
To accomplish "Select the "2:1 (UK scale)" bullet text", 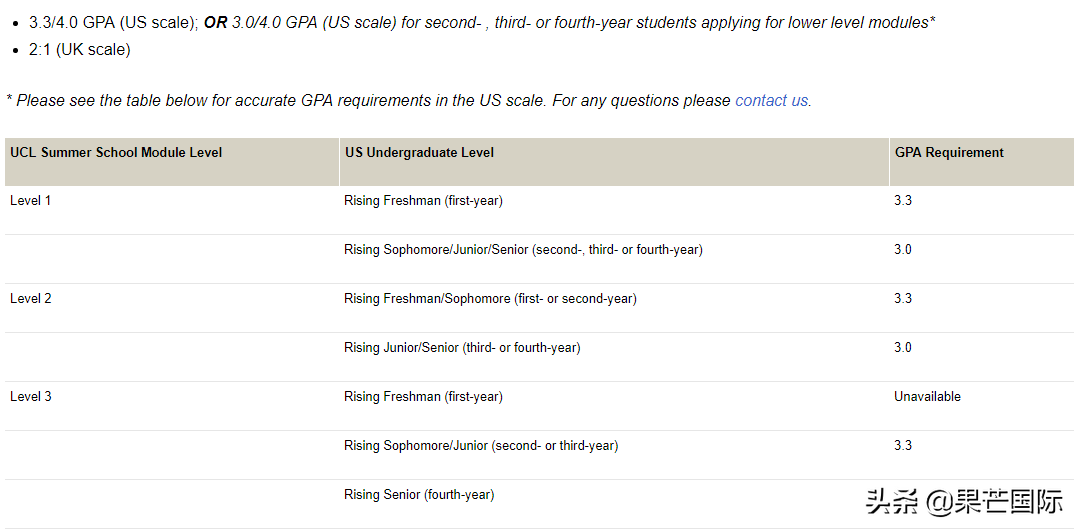I will [80, 49].
